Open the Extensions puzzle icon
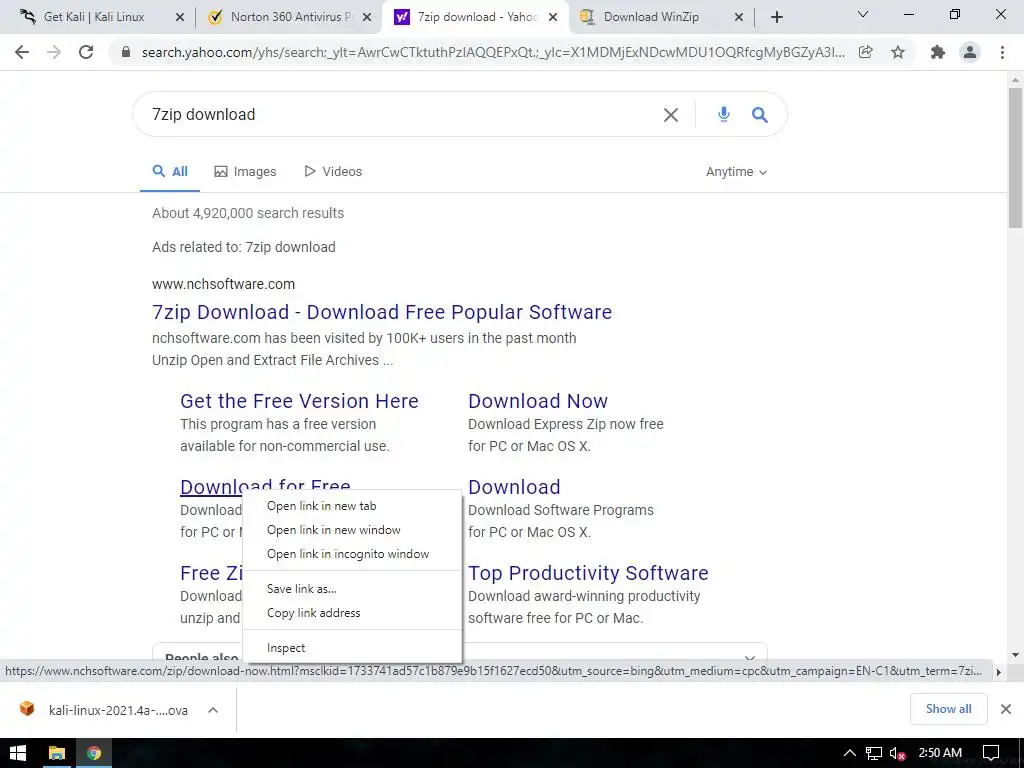 pyautogui.click(x=938, y=52)
